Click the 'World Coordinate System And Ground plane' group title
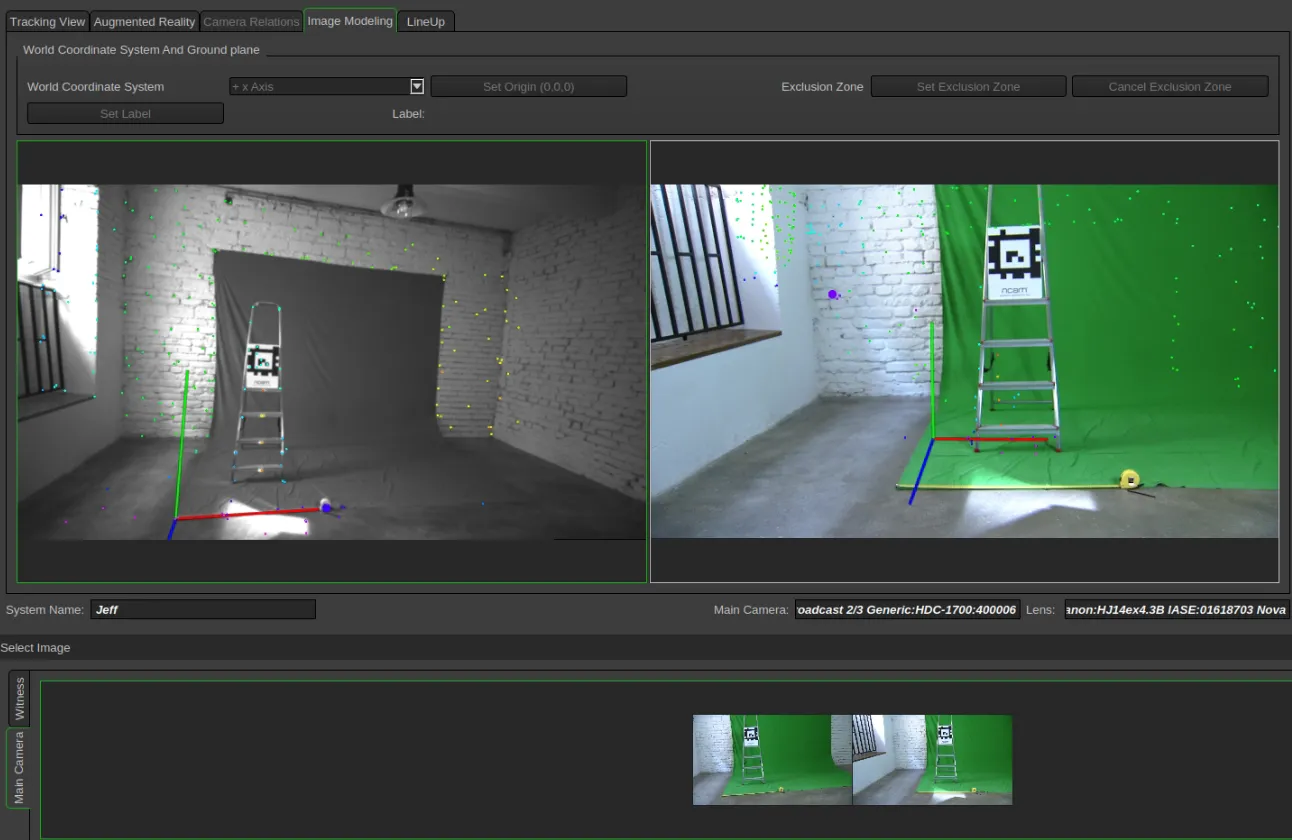The height and width of the screenshot is (840, 1292). click(x=141, y=50)
